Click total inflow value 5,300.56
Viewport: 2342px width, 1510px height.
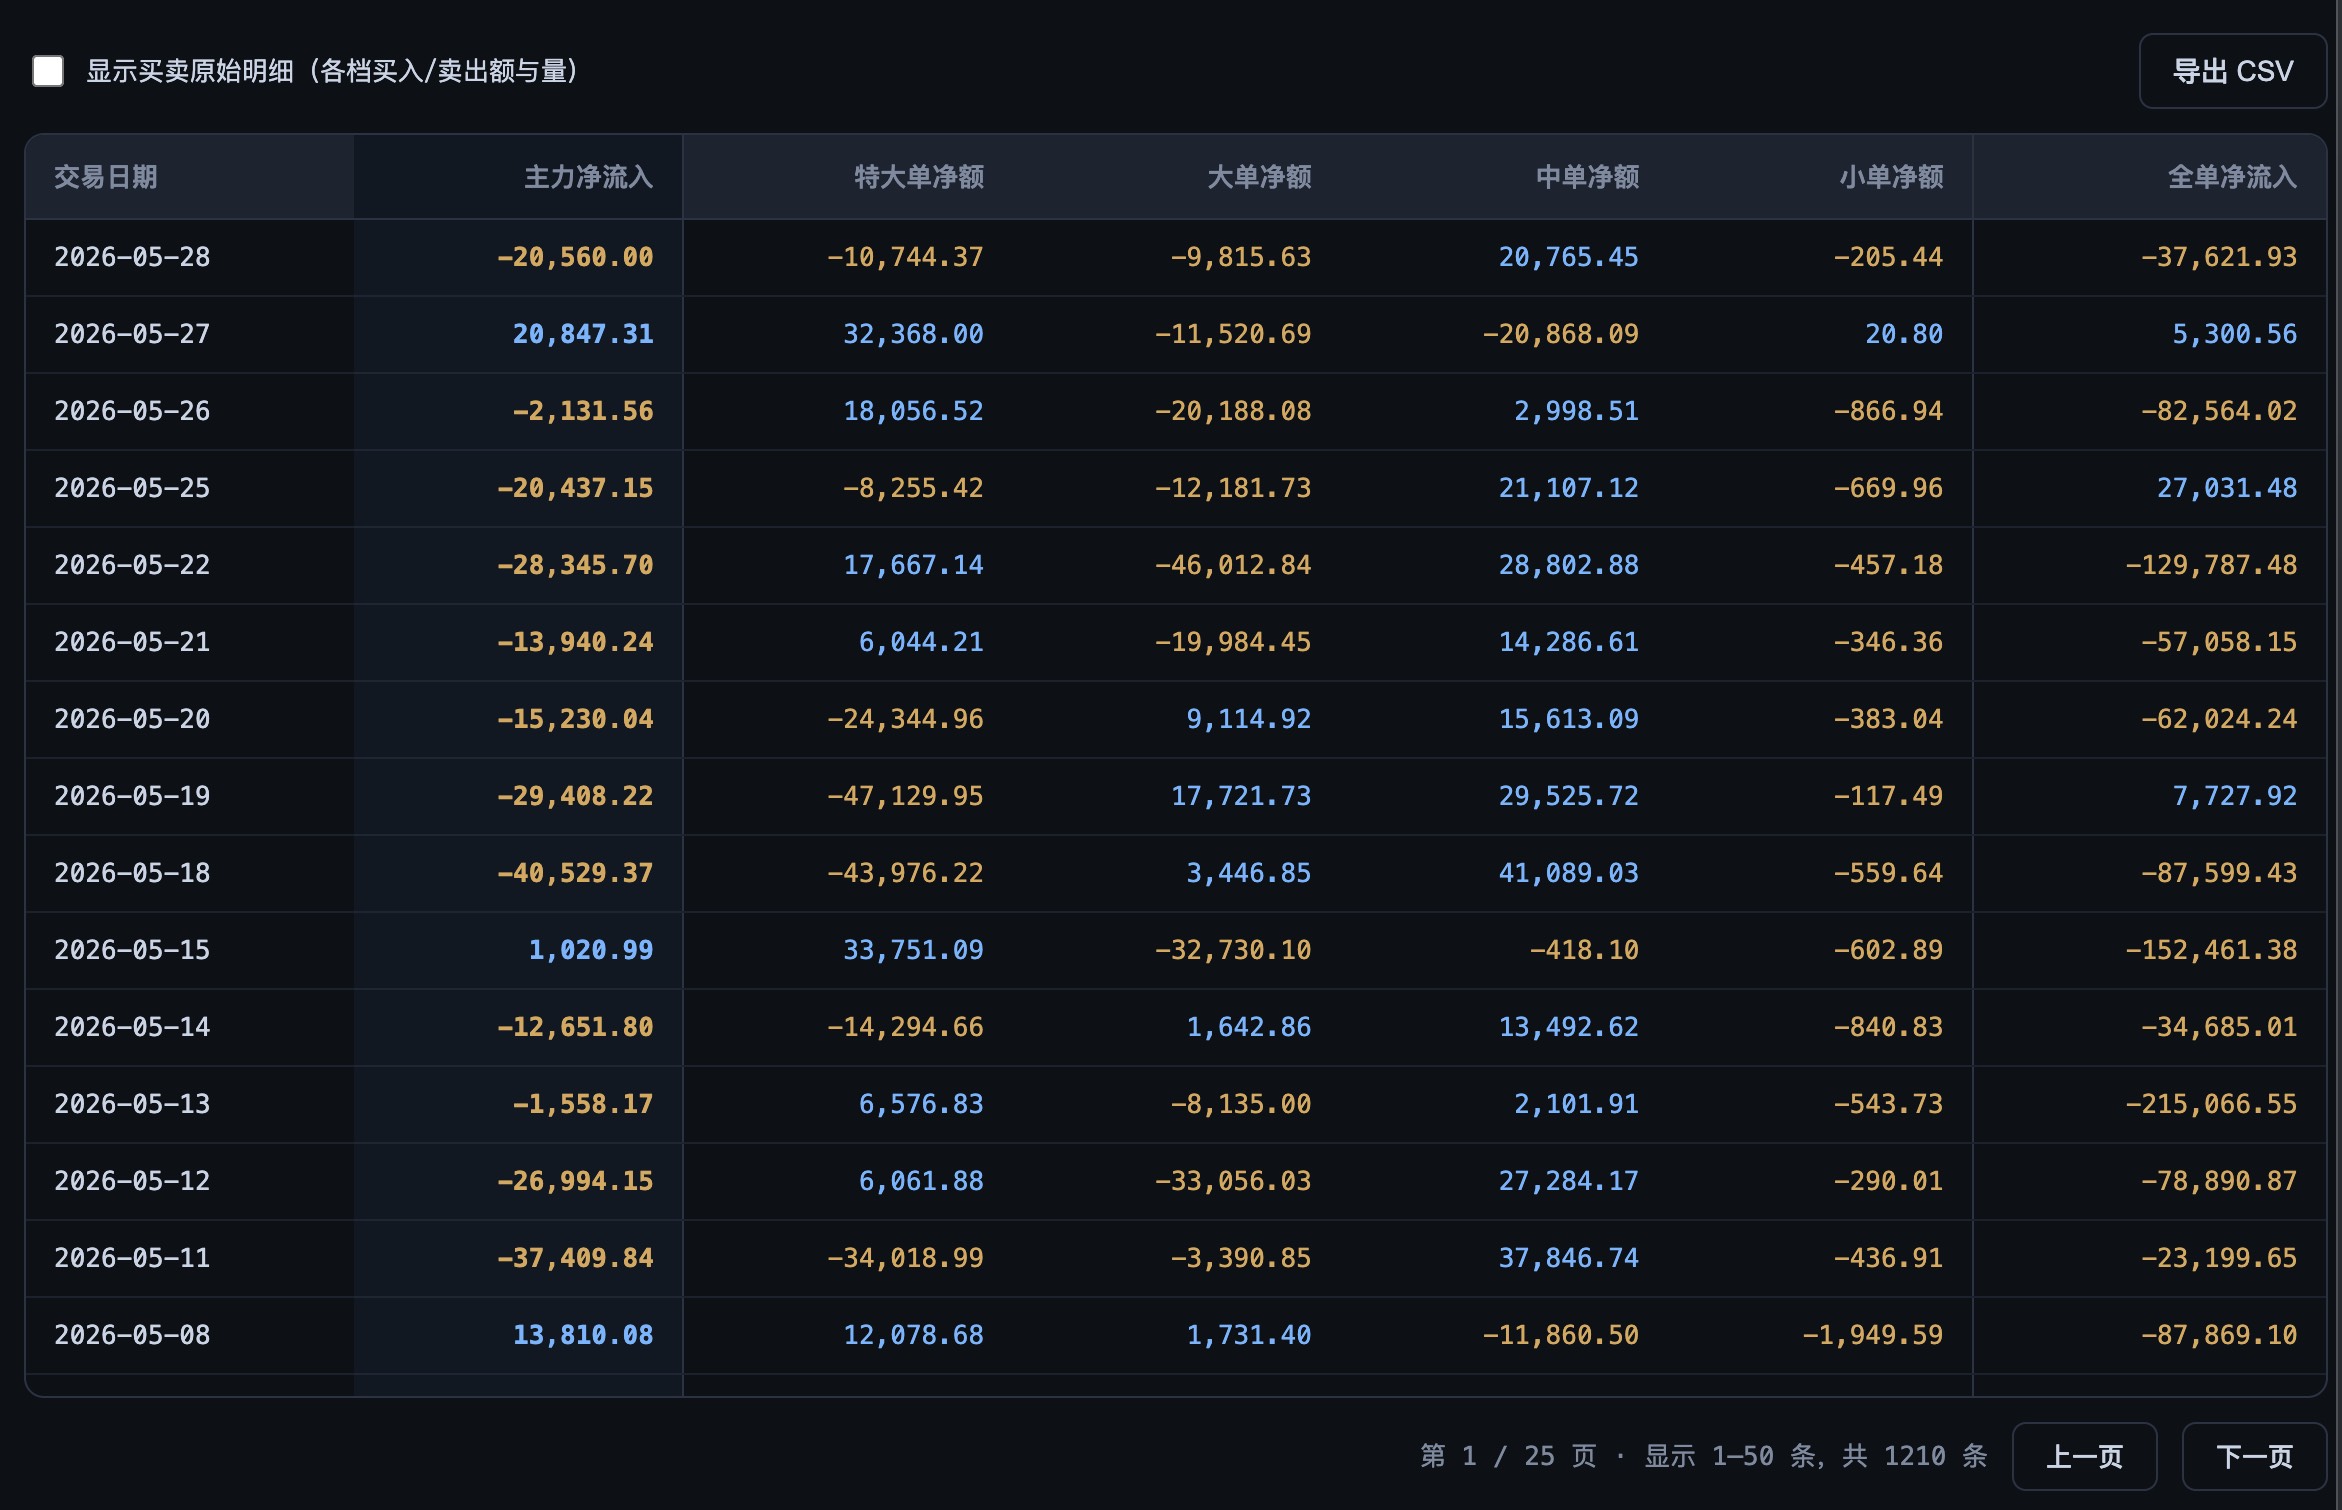tap(2235, 334)
